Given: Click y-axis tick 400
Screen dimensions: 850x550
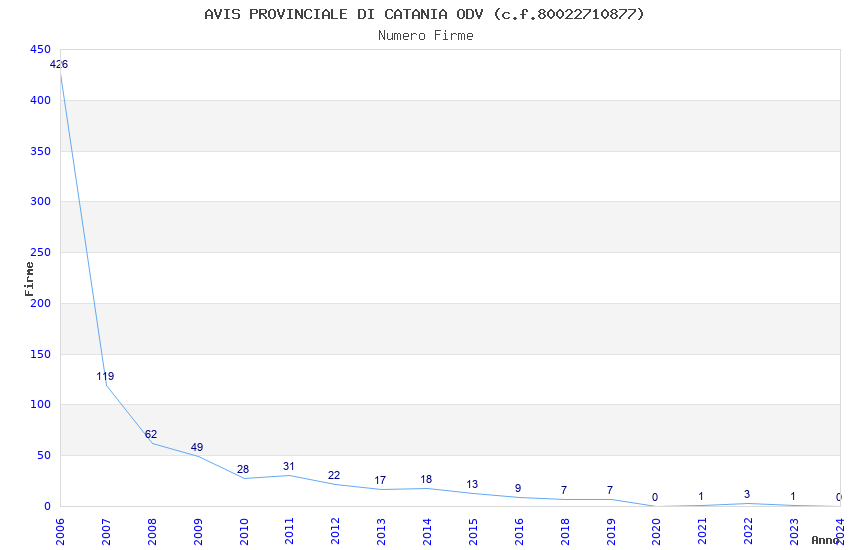Looking at the screenshot, I should tap(40, 100).
